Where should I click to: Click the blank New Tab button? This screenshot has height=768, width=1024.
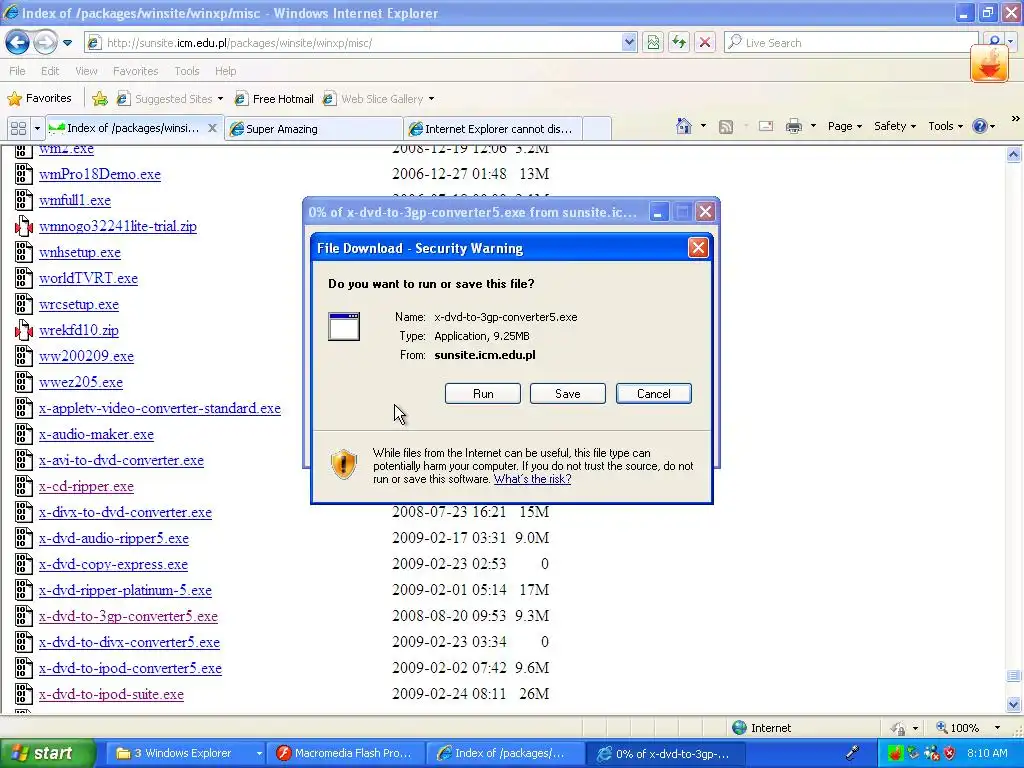pyautogui.click(x=597, y=129)
